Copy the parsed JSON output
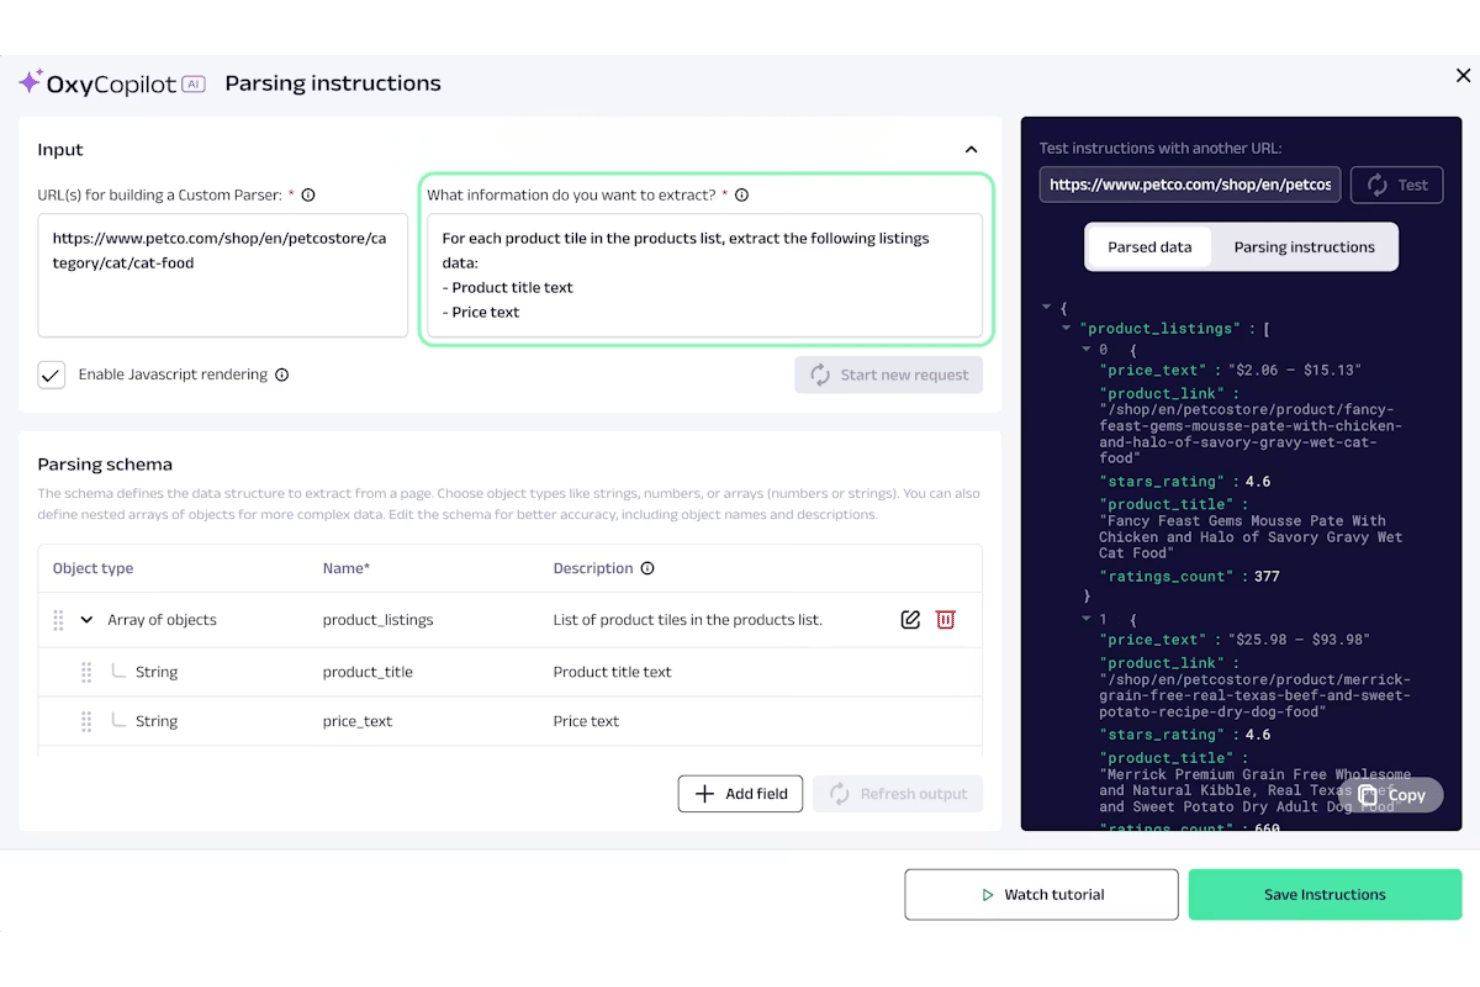The height and width of the screenshot is (987, 1480). click(1392, 795)
